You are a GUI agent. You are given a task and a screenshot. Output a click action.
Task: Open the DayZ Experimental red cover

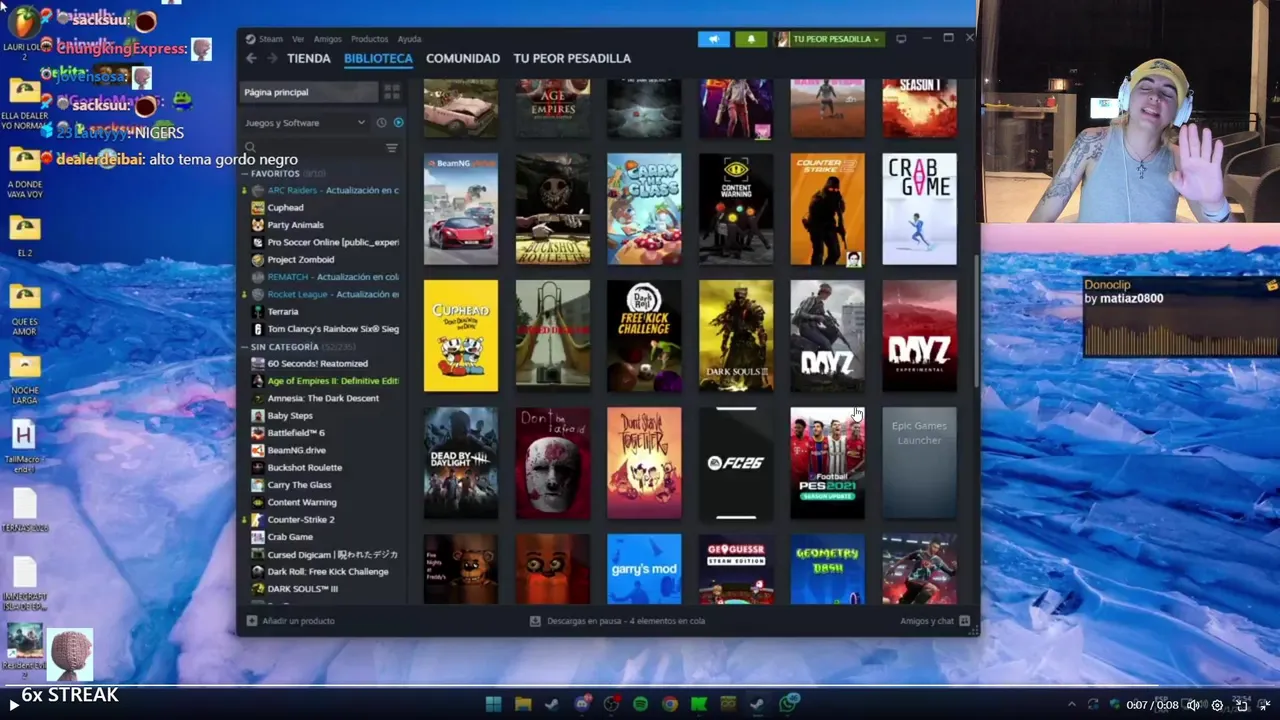coord(919,336)
